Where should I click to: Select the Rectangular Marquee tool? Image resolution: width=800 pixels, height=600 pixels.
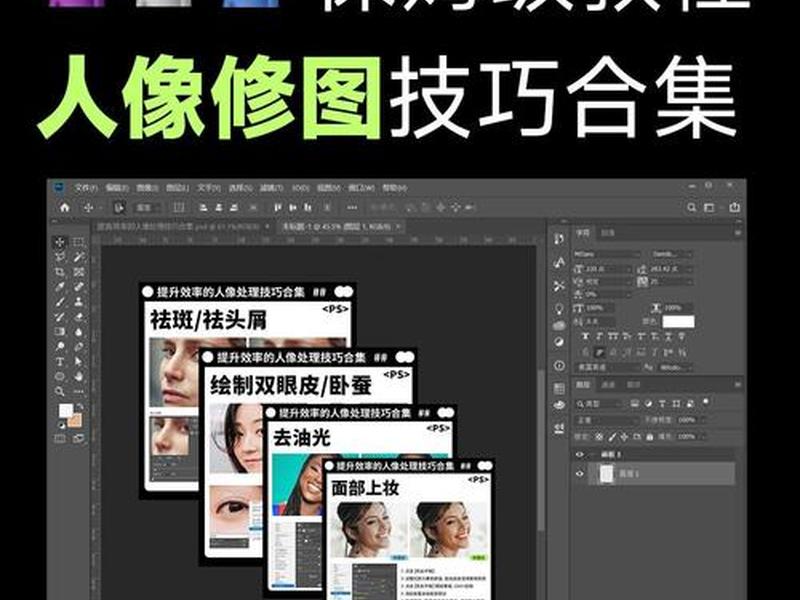[79, 242]
